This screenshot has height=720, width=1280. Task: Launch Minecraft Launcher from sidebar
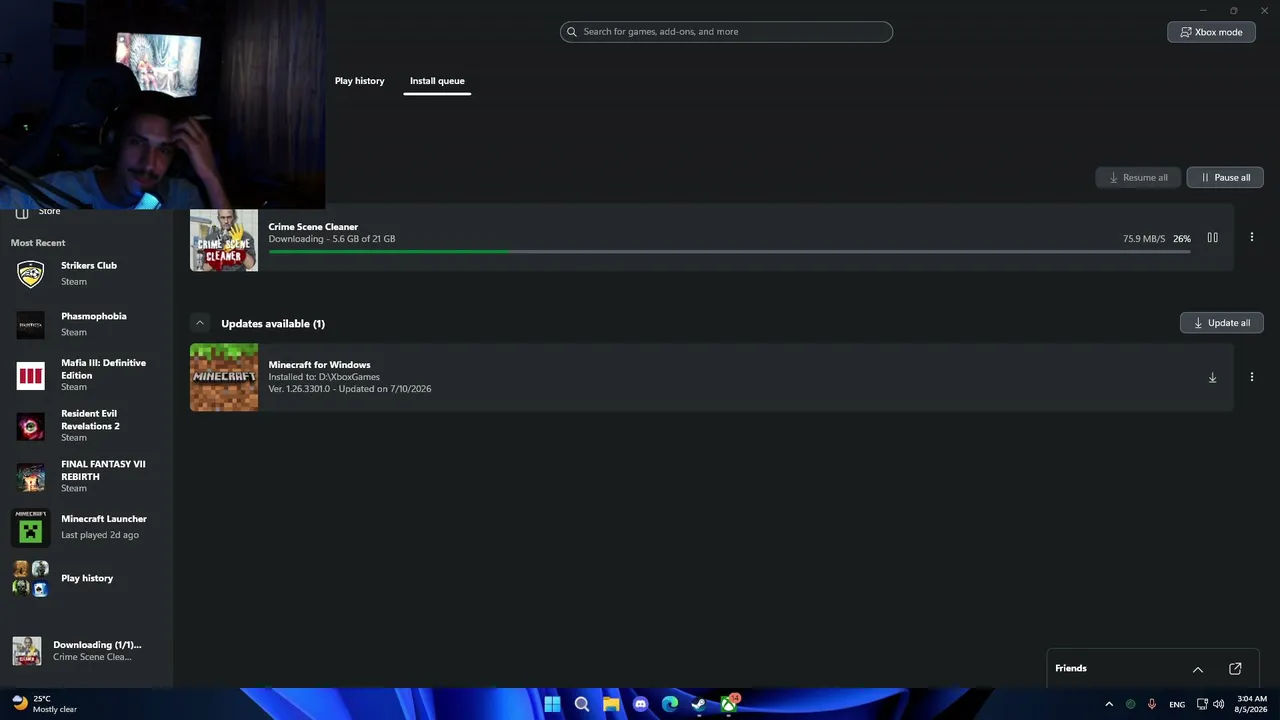tap(86, 527)
